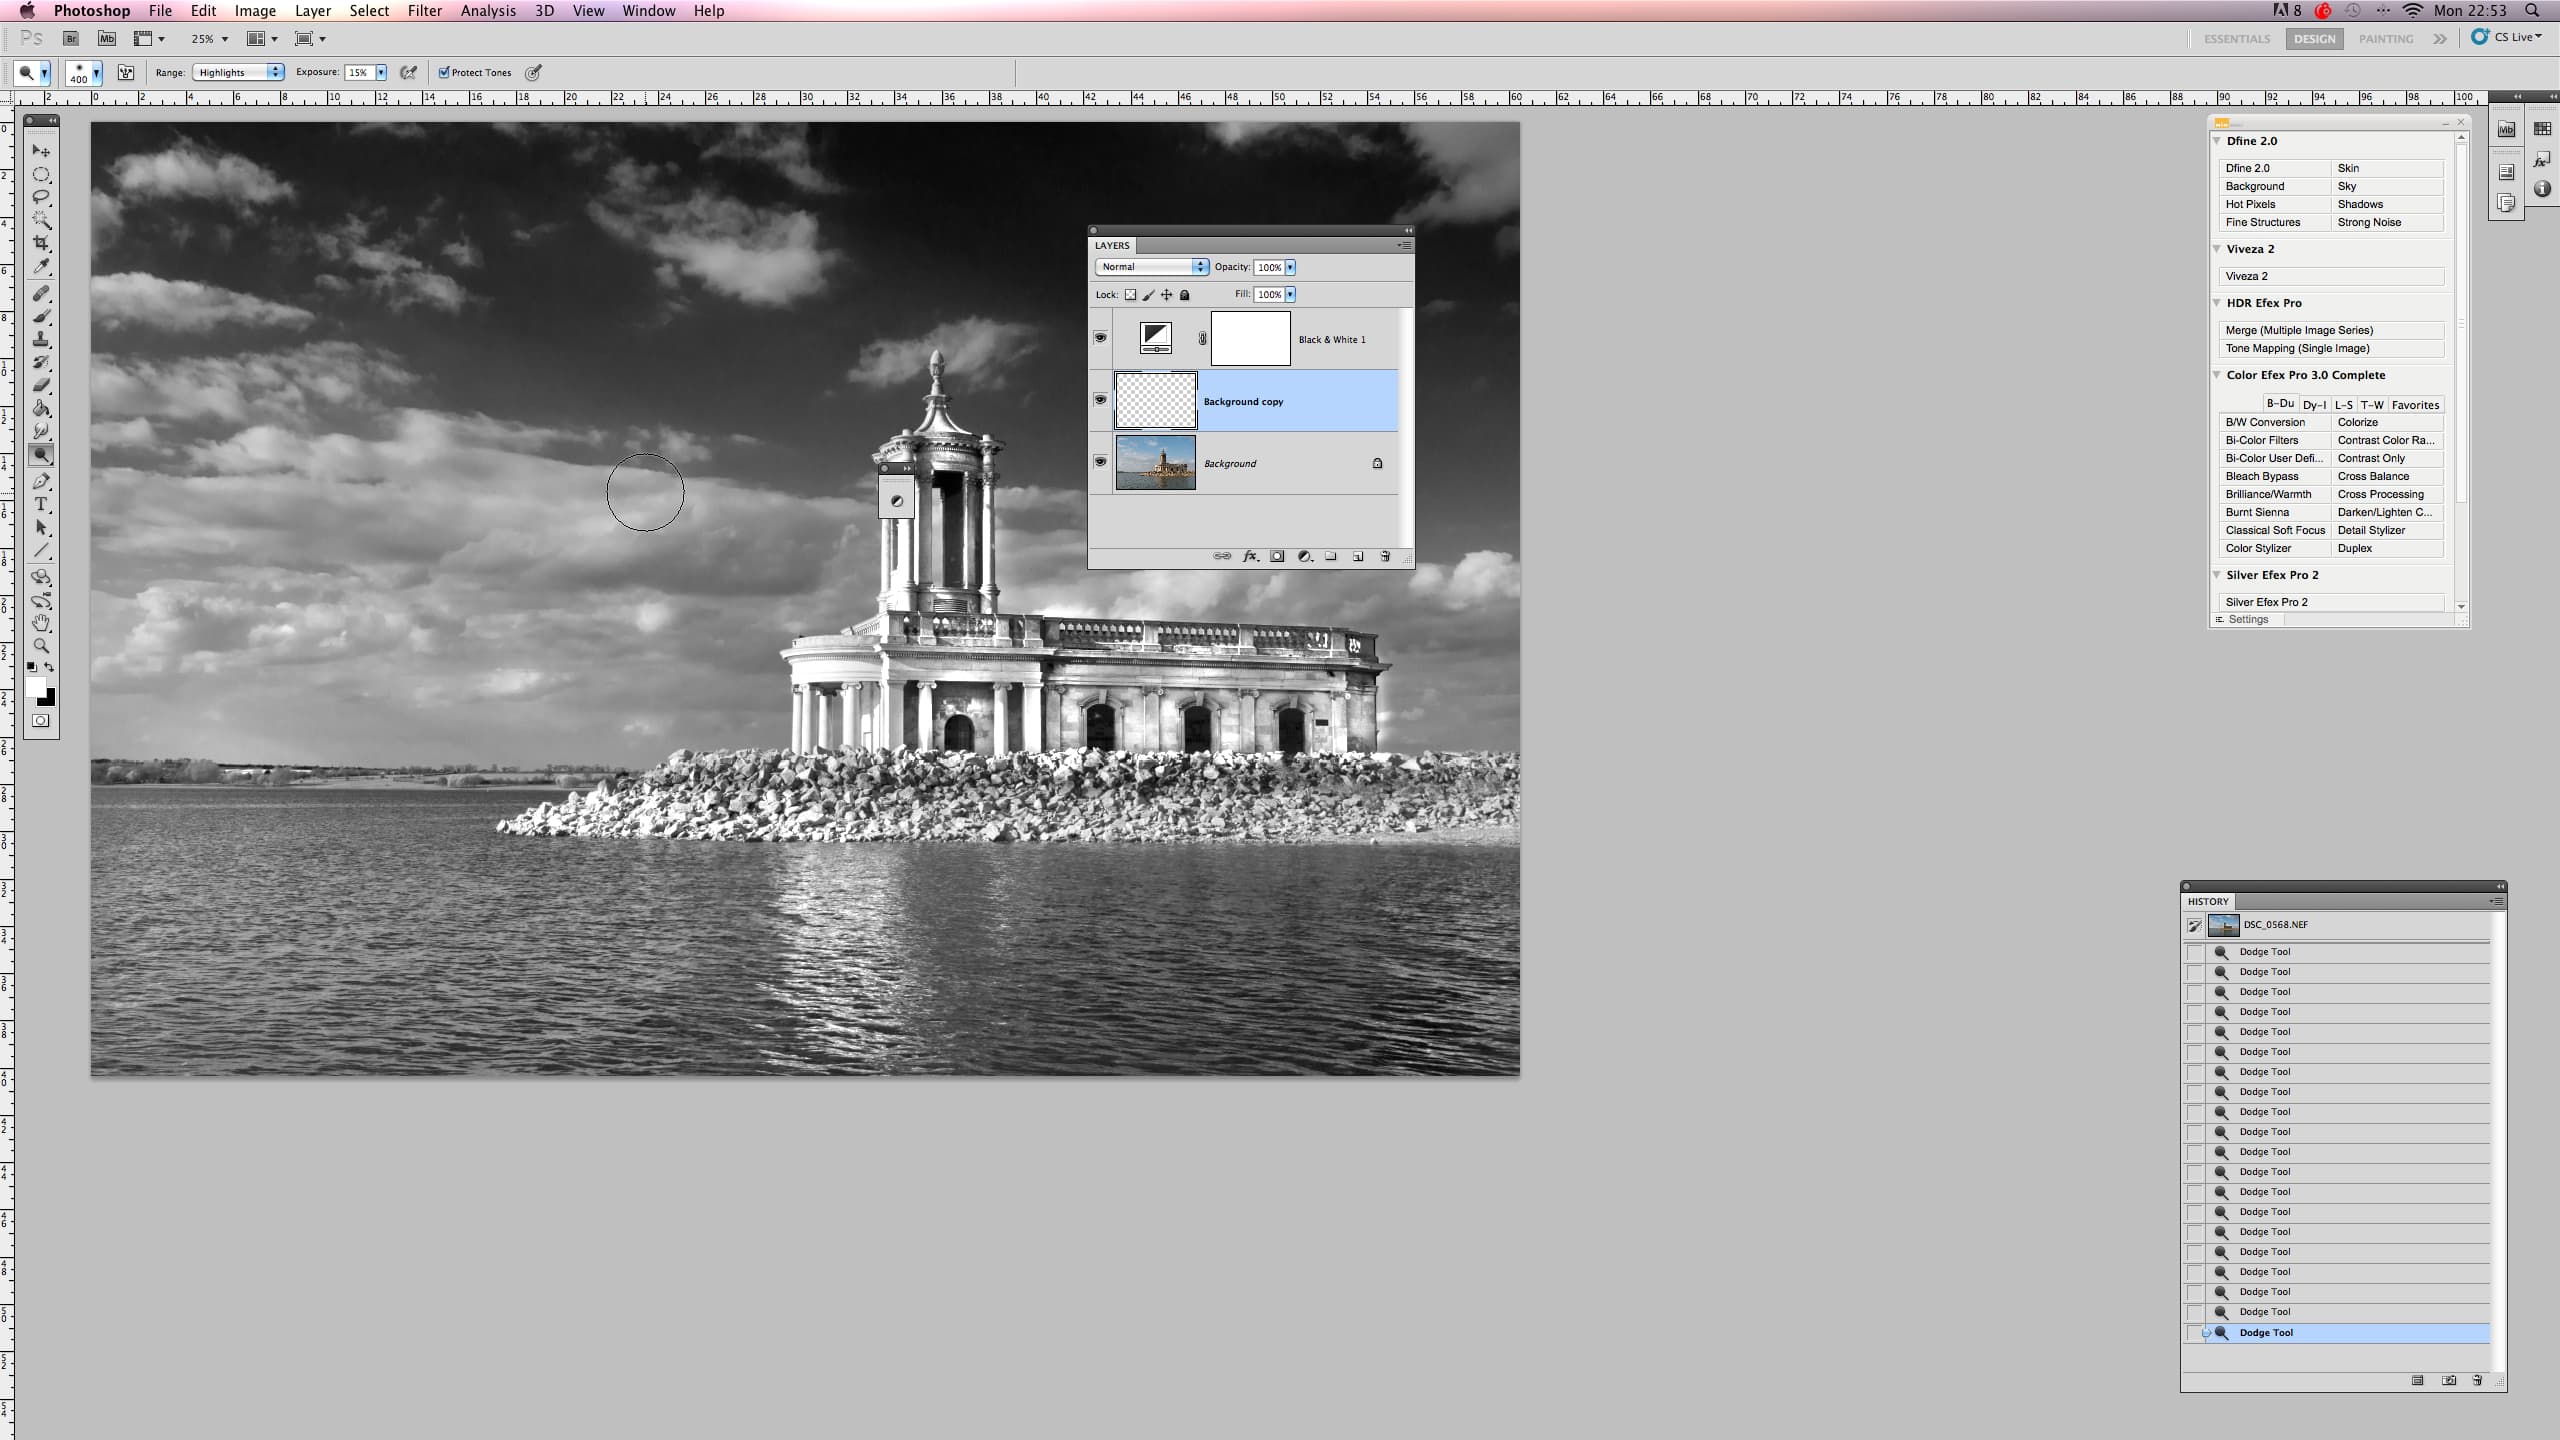Image resolution: width=2560 pixels, height=1440 pixels.
Task: Swap foreground and background colors
Action: click(49, 667)
